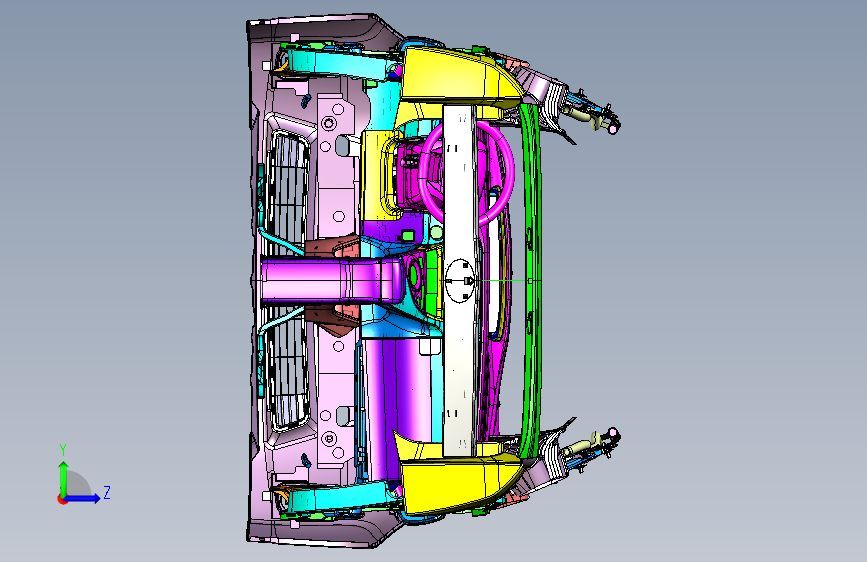Select the yellow instrument cluster housing
The image size is (867, 562).
pos(379,175)
